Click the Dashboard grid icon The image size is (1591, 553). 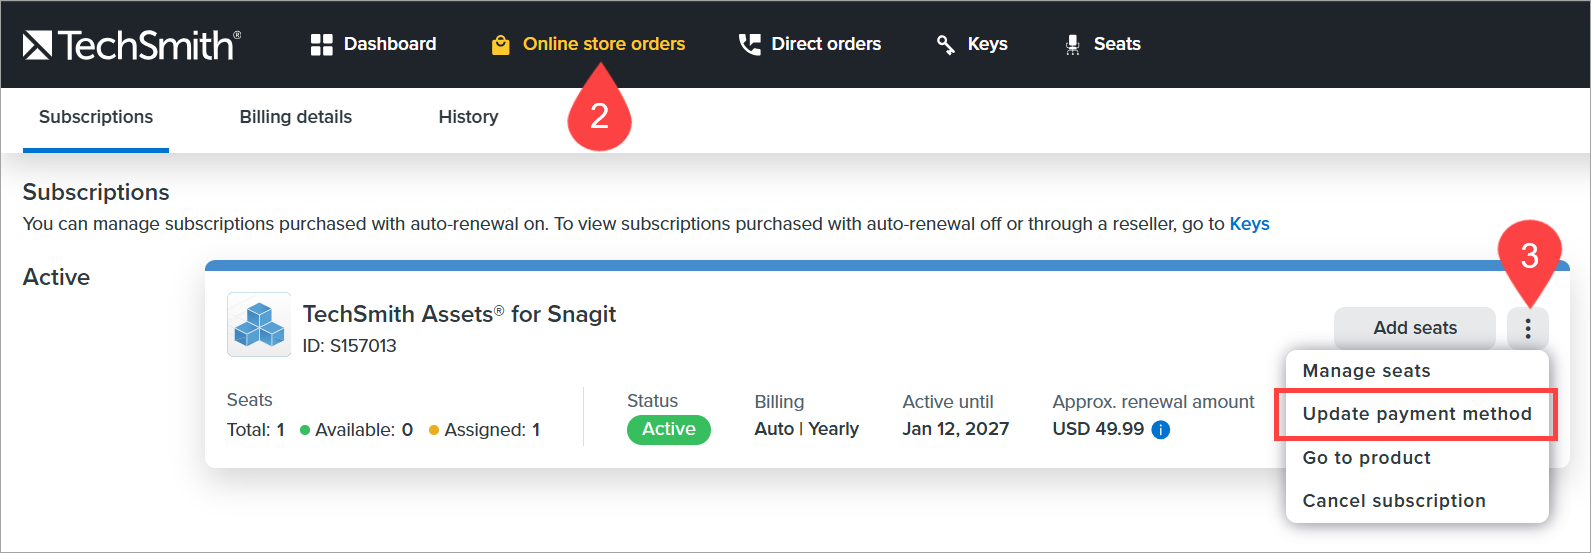pyautogui.click(x=321, y=44)
